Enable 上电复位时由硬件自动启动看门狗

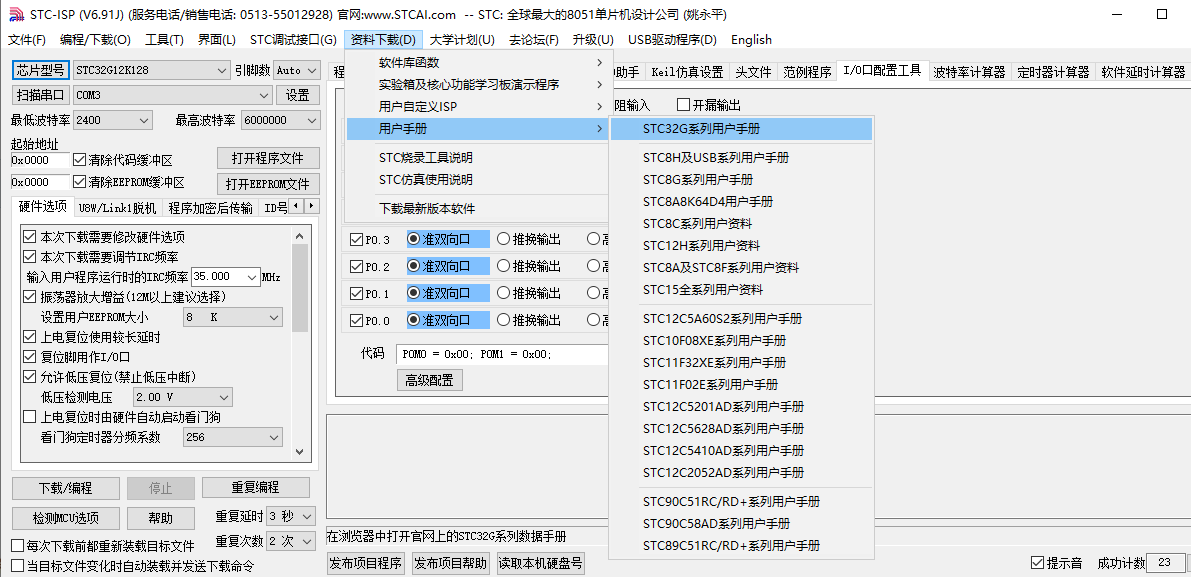click(30, 417)
